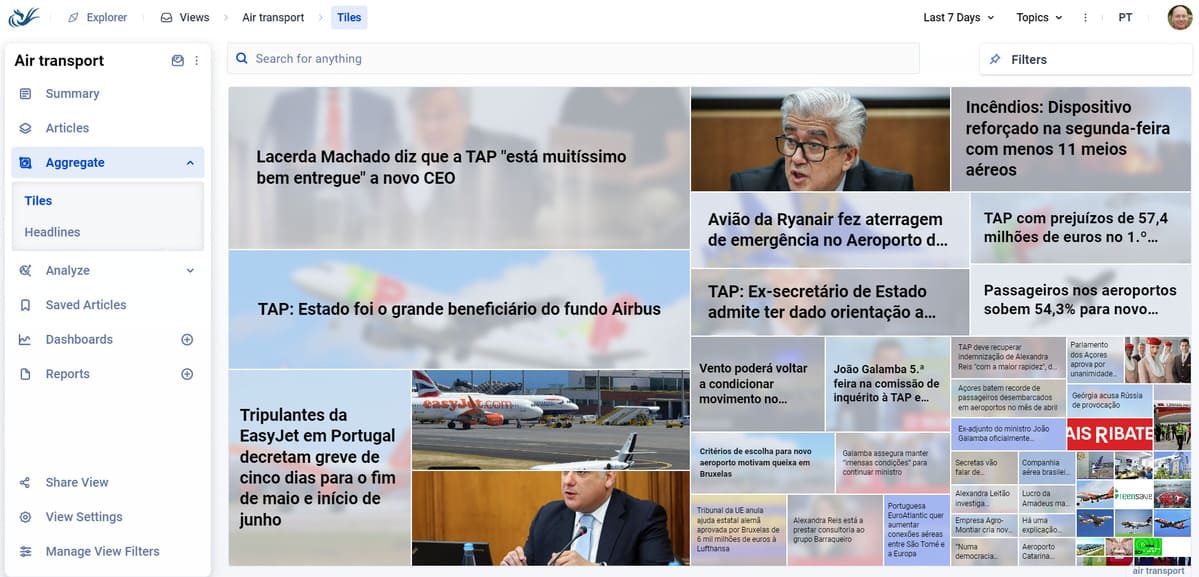The width and height of the screenshot is (1199, 577).
Task: Click the user profile avatar
Action: tap(1179, 18)
